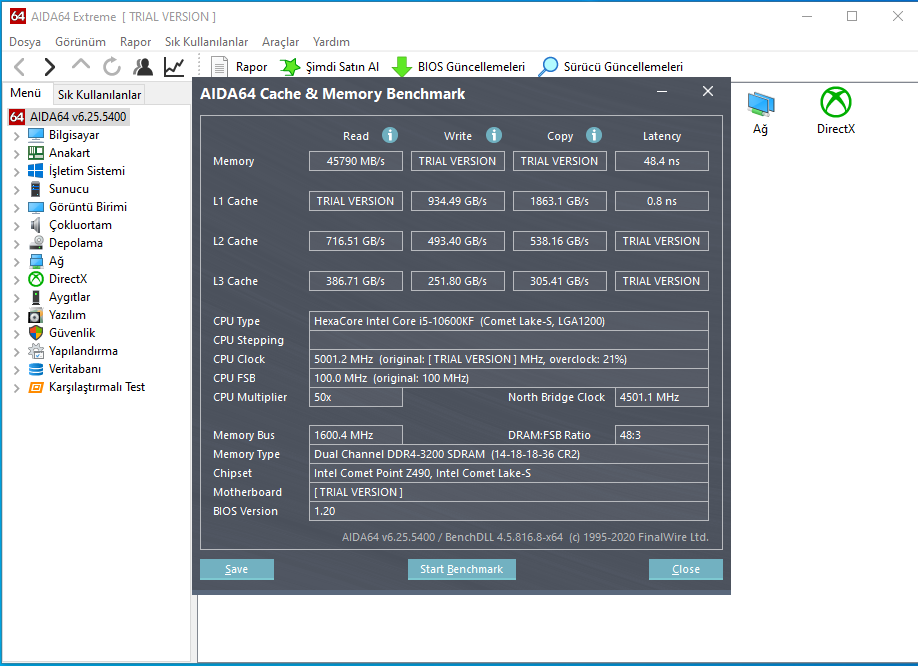
Task: Open the Rapor menu in menu bar
Action: (135, 42)
